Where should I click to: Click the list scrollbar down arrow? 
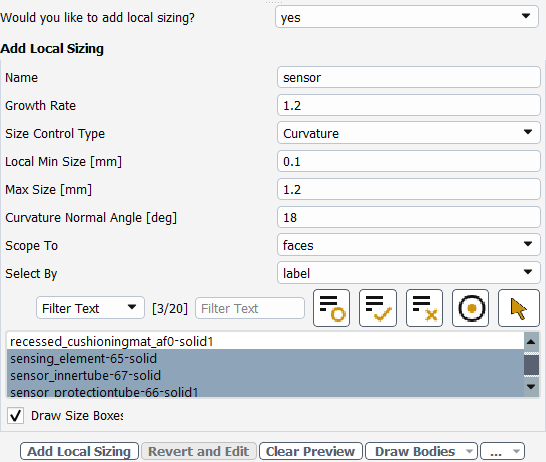(531, 386)
